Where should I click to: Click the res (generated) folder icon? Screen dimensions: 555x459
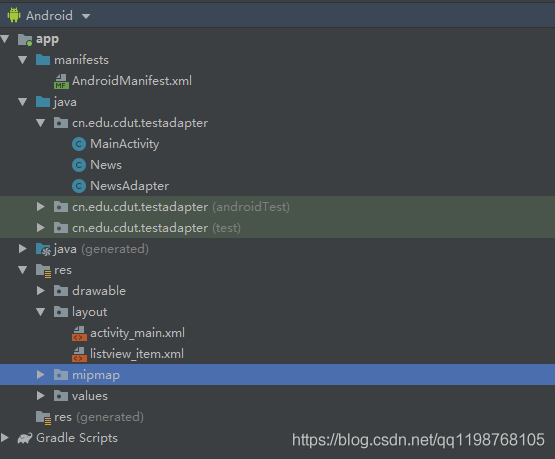pyautogui.click(x=44, y=418)
